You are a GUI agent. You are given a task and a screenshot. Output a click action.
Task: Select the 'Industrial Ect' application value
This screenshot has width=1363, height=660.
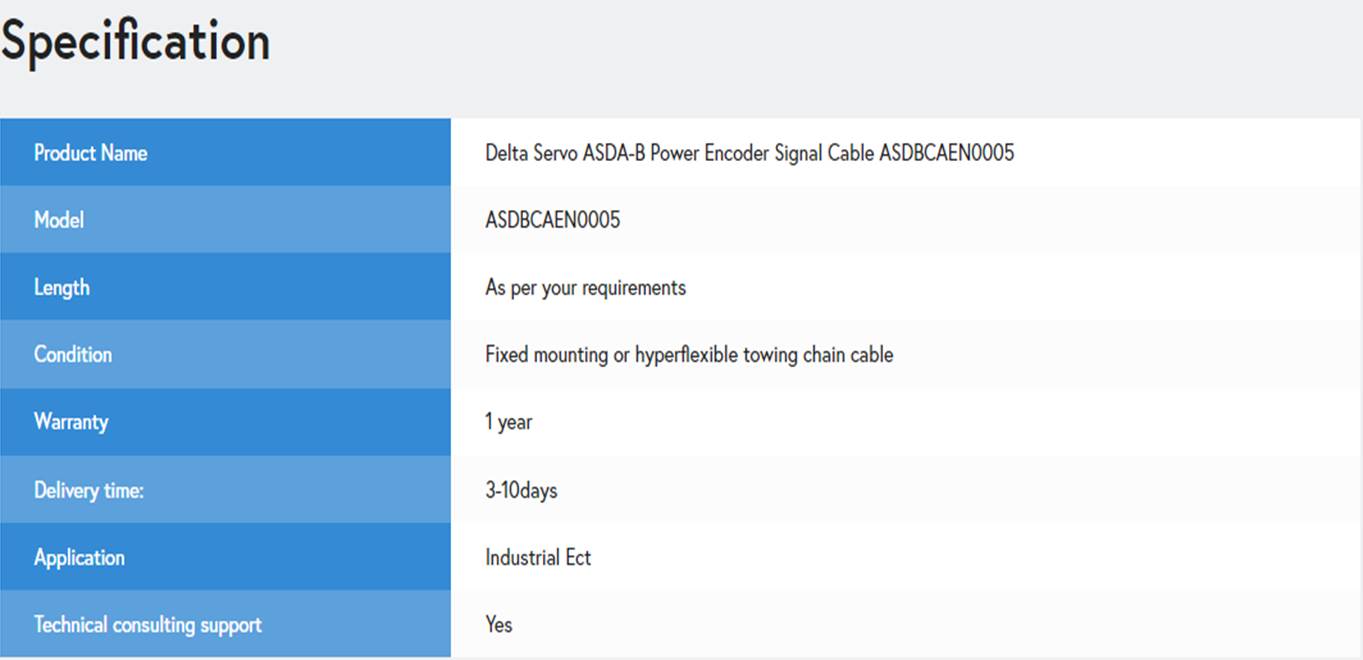538,557
